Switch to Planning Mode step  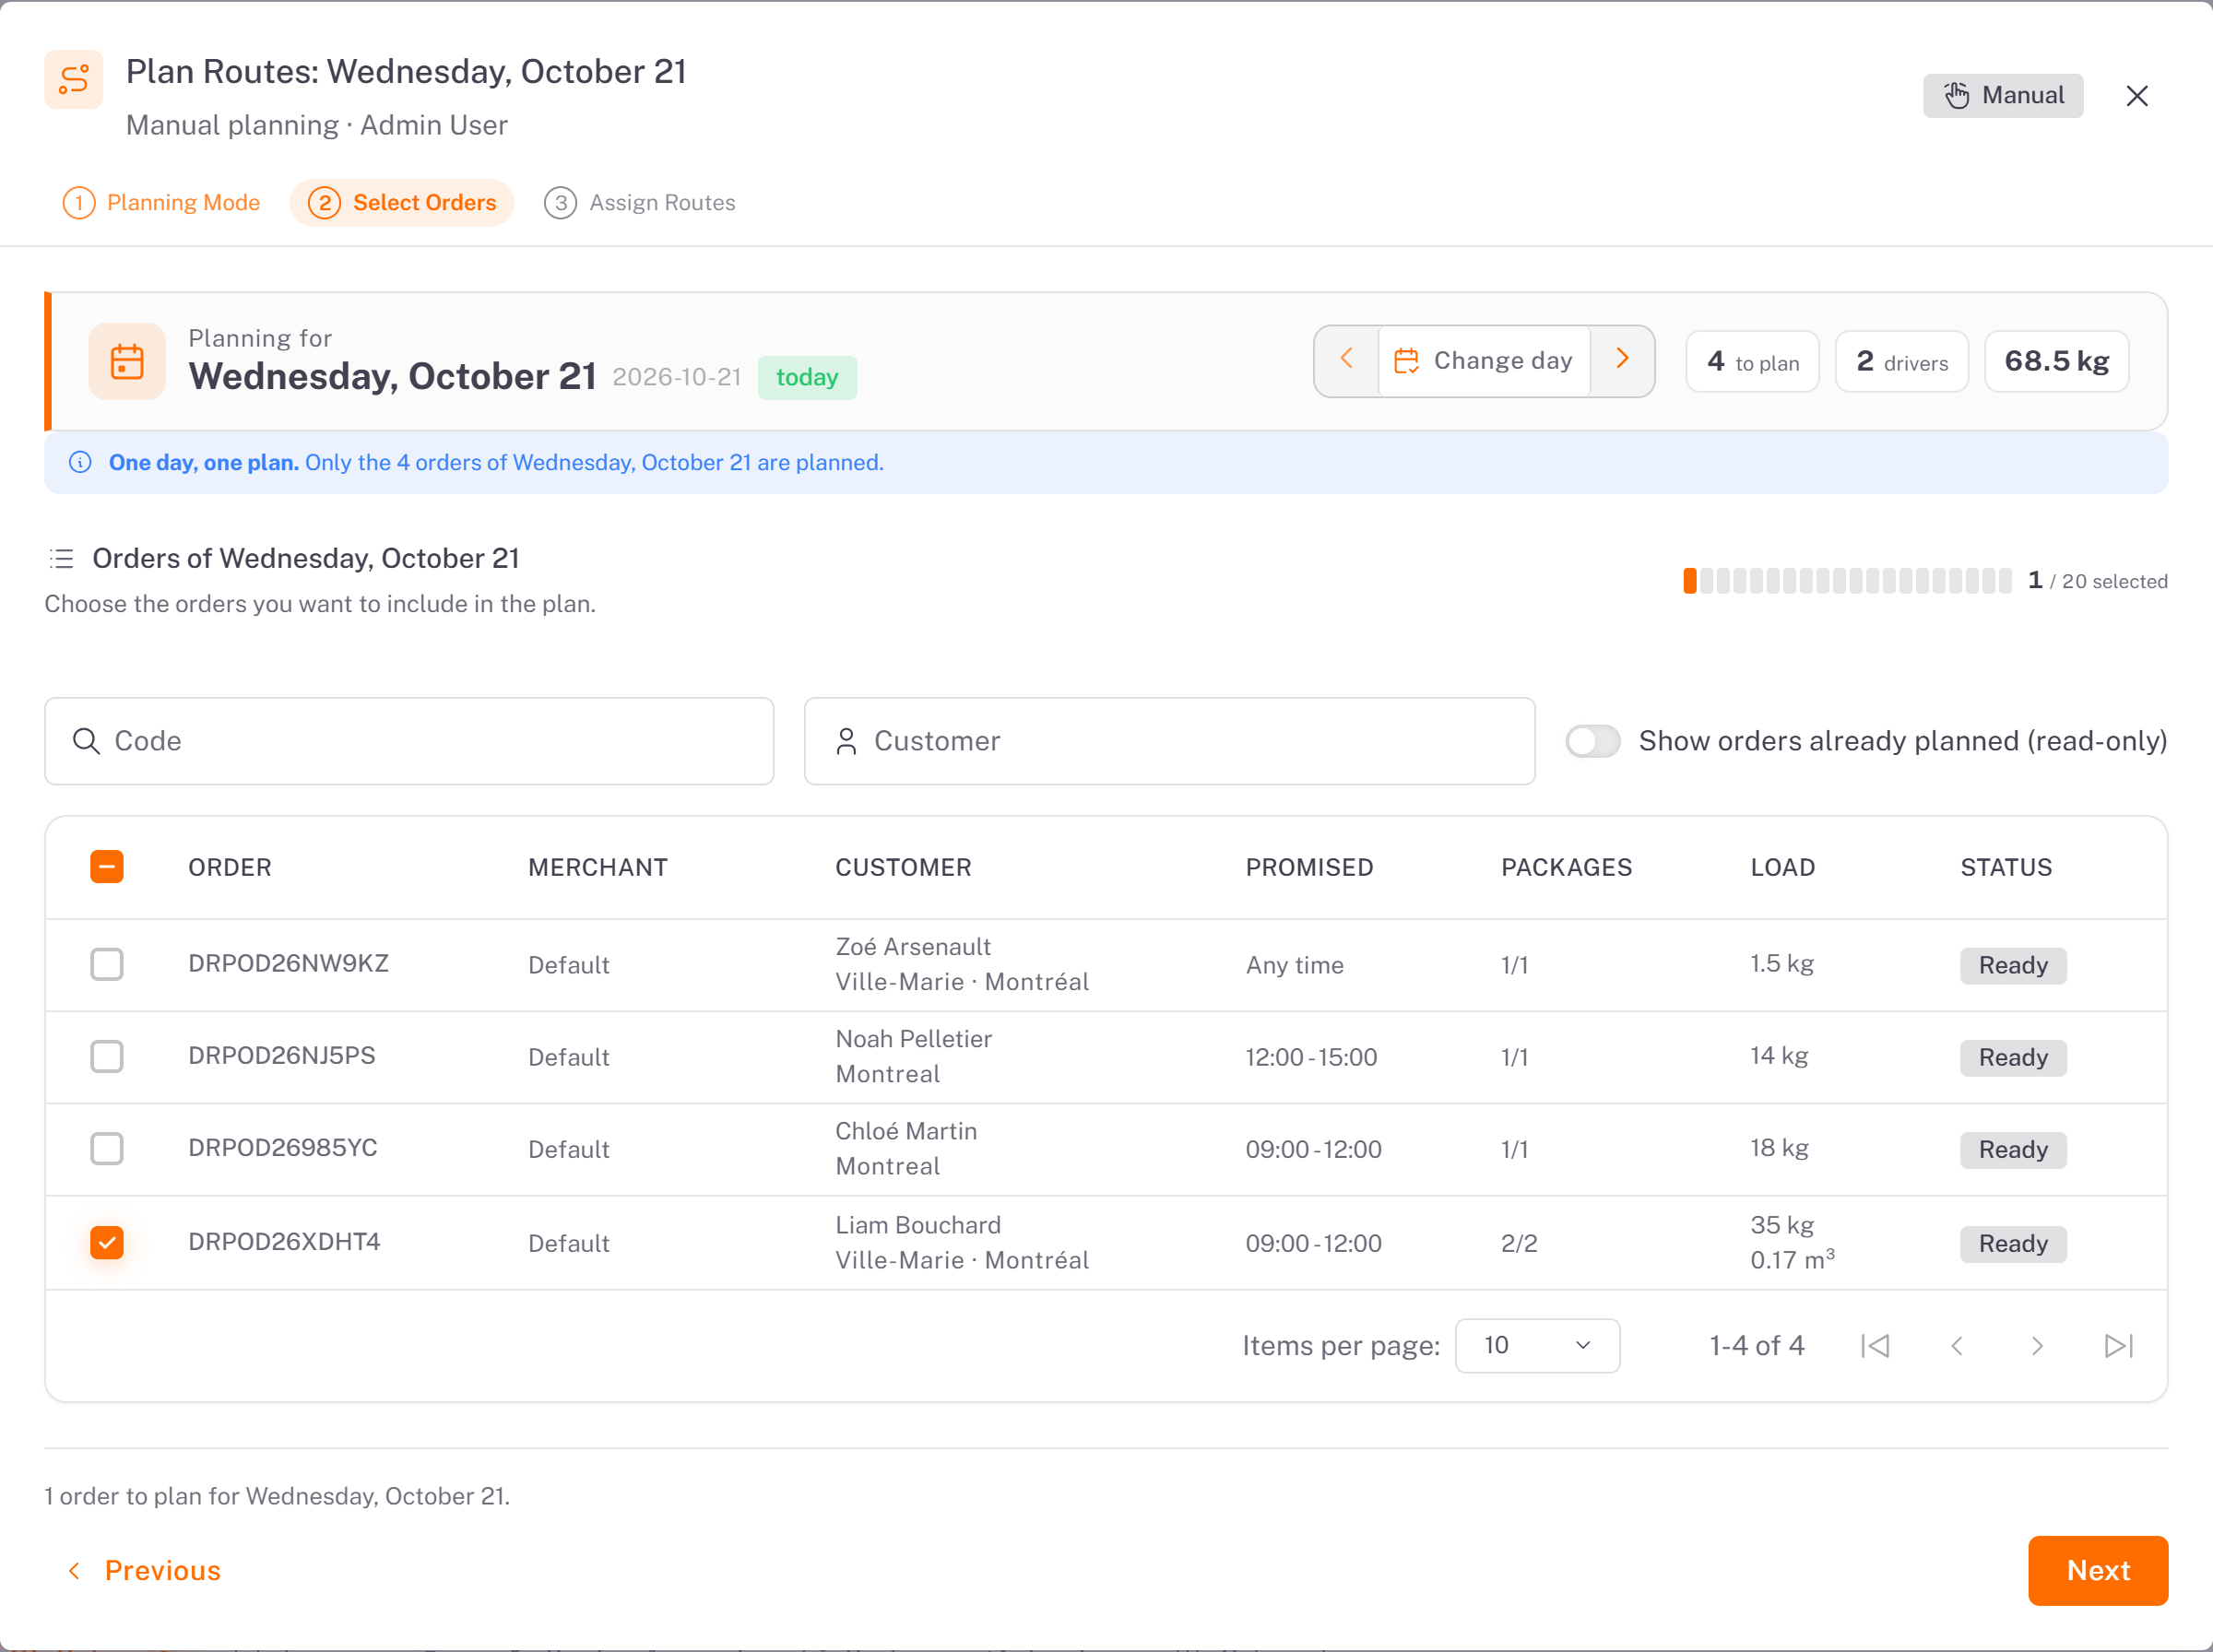(x=161, y=203)
